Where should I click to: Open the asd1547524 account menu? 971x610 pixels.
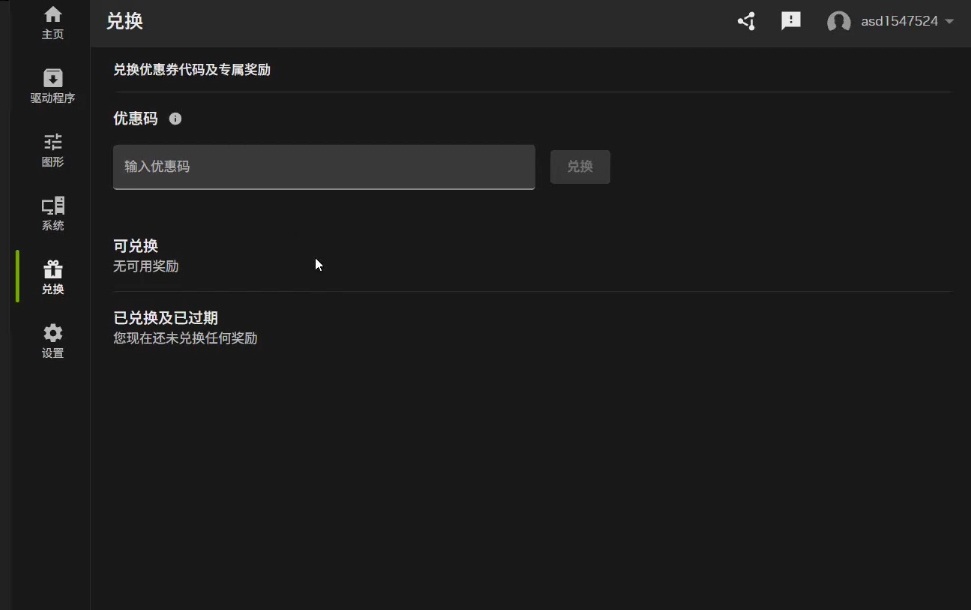click(x=899, y=22)
